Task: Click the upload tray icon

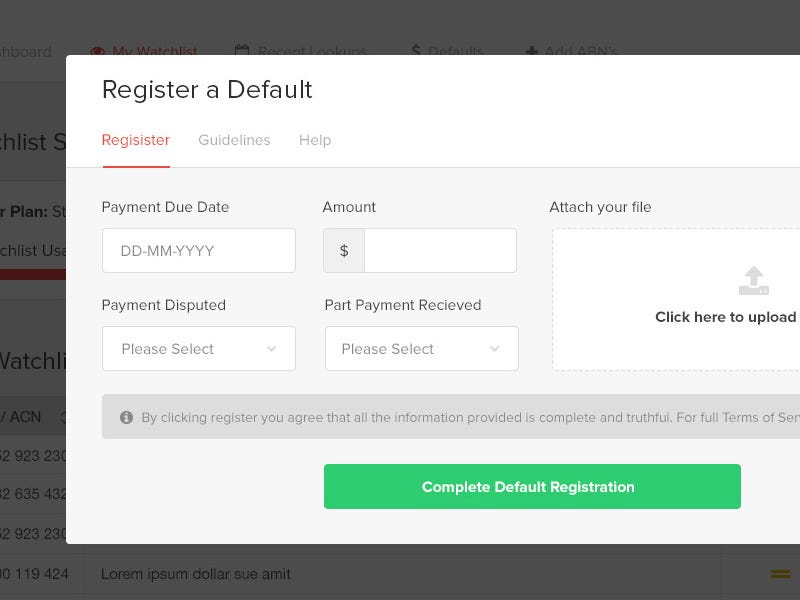Action: (x=754, y=281)
